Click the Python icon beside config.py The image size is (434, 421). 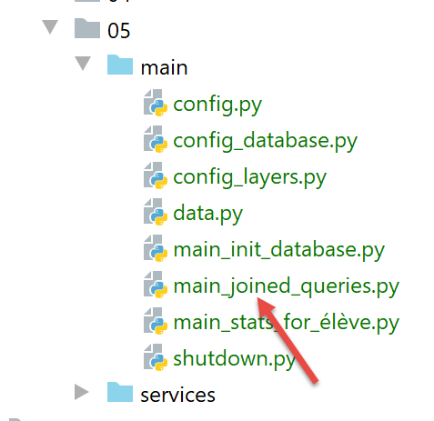[x=156, y=103]
